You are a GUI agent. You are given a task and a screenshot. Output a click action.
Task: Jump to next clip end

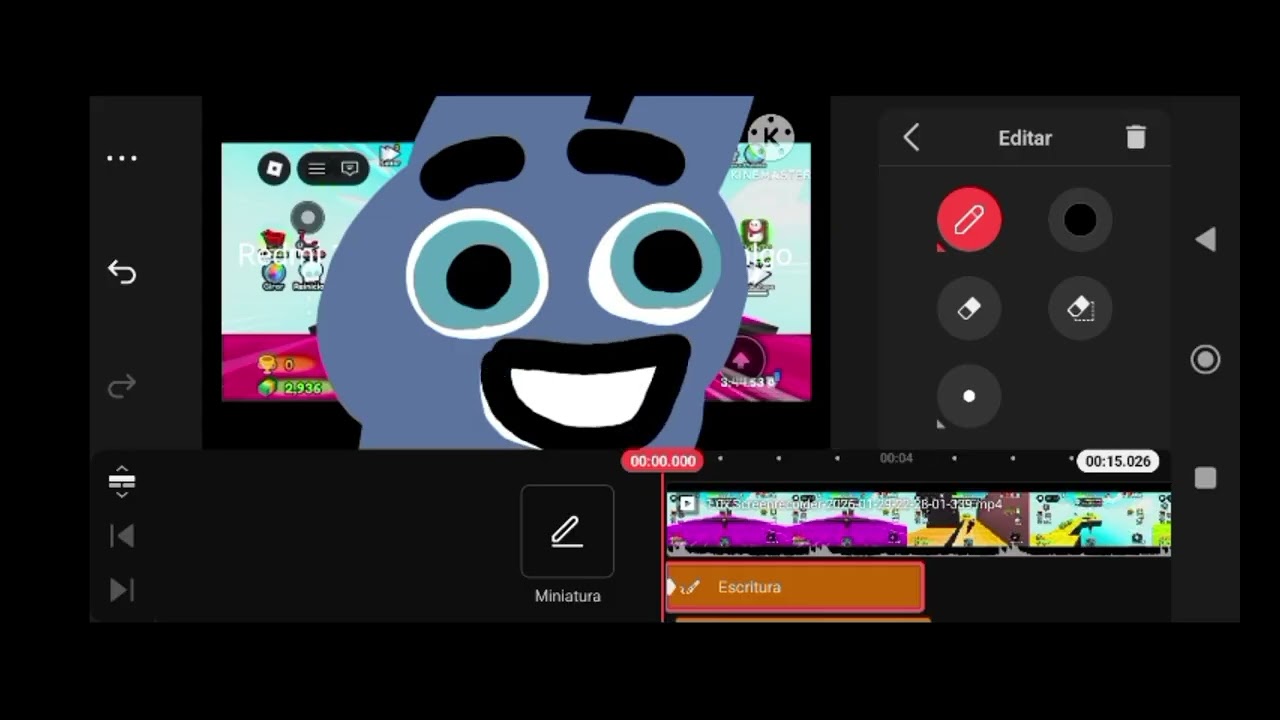coord(122,590)
